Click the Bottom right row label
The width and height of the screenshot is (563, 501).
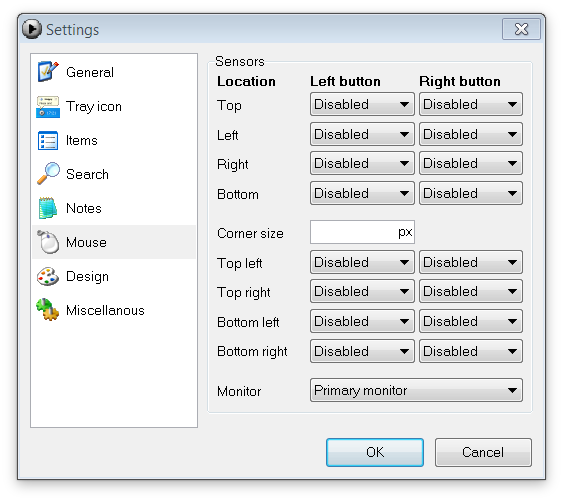click(x=252, y=352)
